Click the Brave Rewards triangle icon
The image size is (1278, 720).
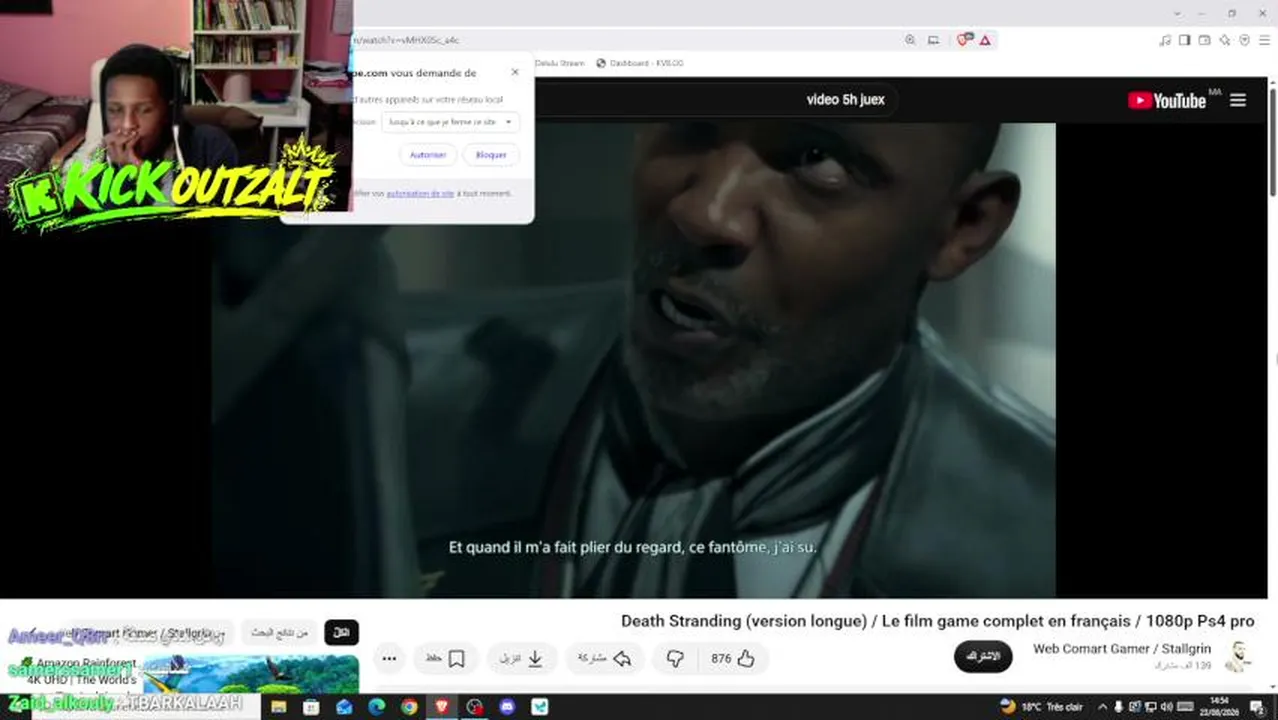[x=985, y=40]
